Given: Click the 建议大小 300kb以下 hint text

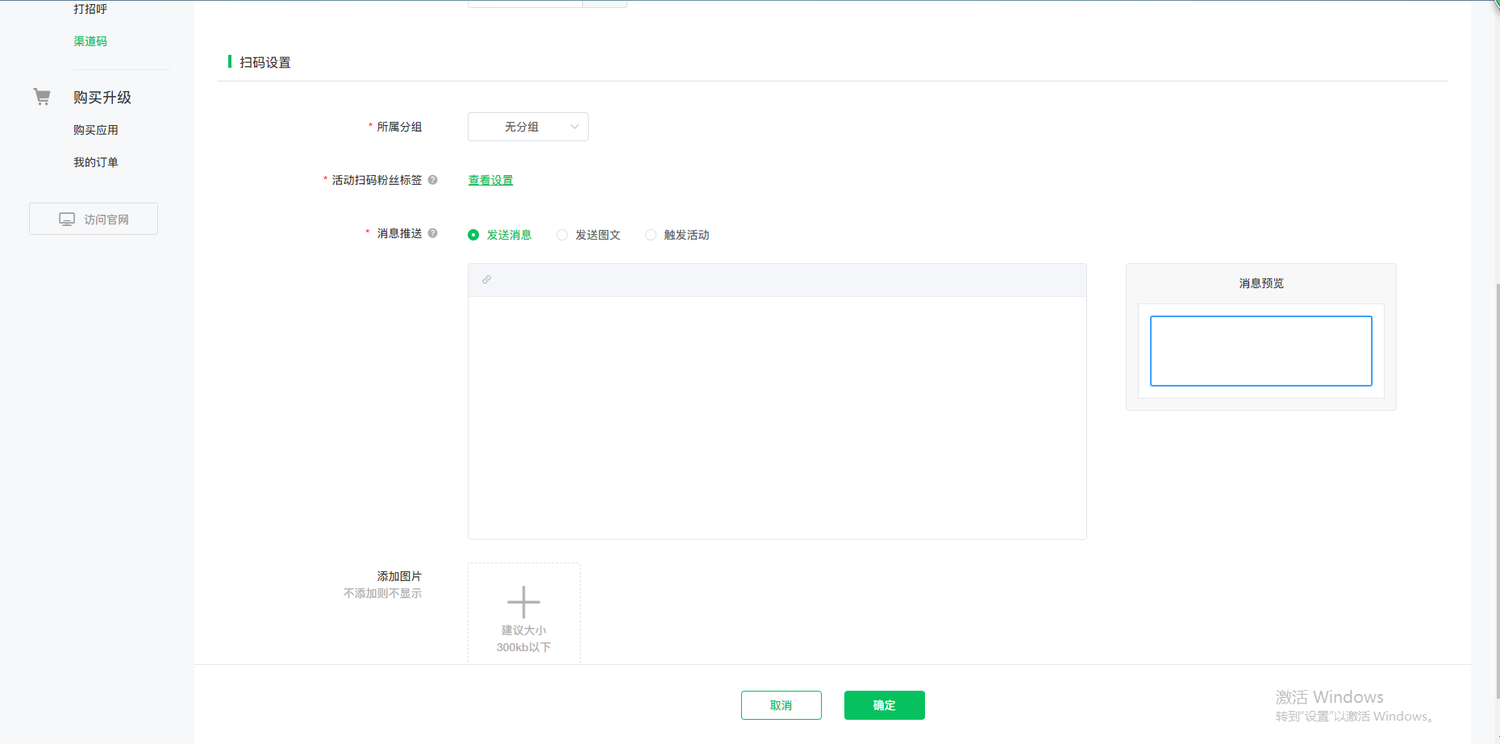Looking at the screenshot, I should (x=524, y=639).
